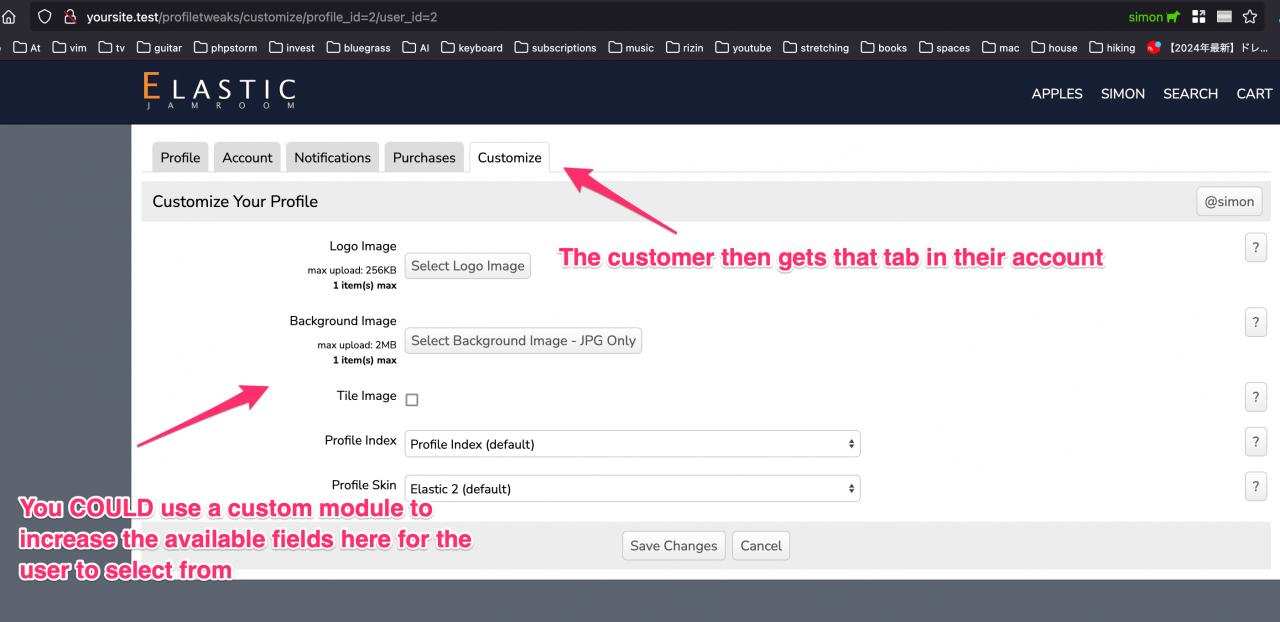
Task: Bookmark this page with star icon
Action: (x=1249, y=17)
